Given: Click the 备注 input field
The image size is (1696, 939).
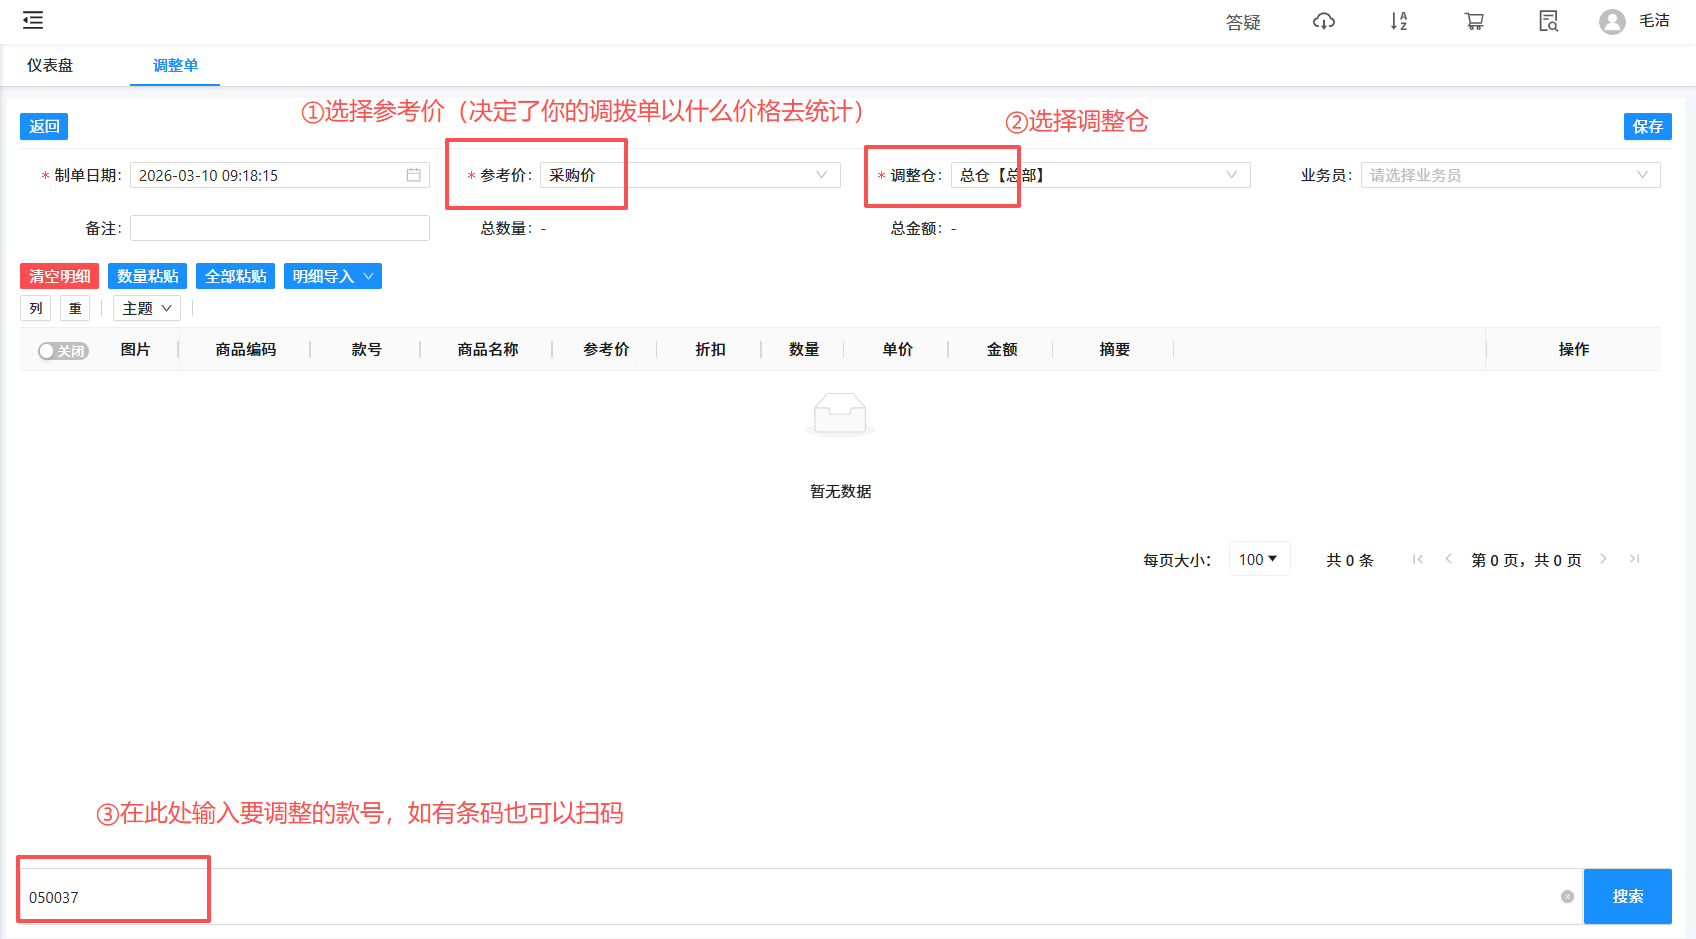Looking at the screenshot, I should coord(279,227).
